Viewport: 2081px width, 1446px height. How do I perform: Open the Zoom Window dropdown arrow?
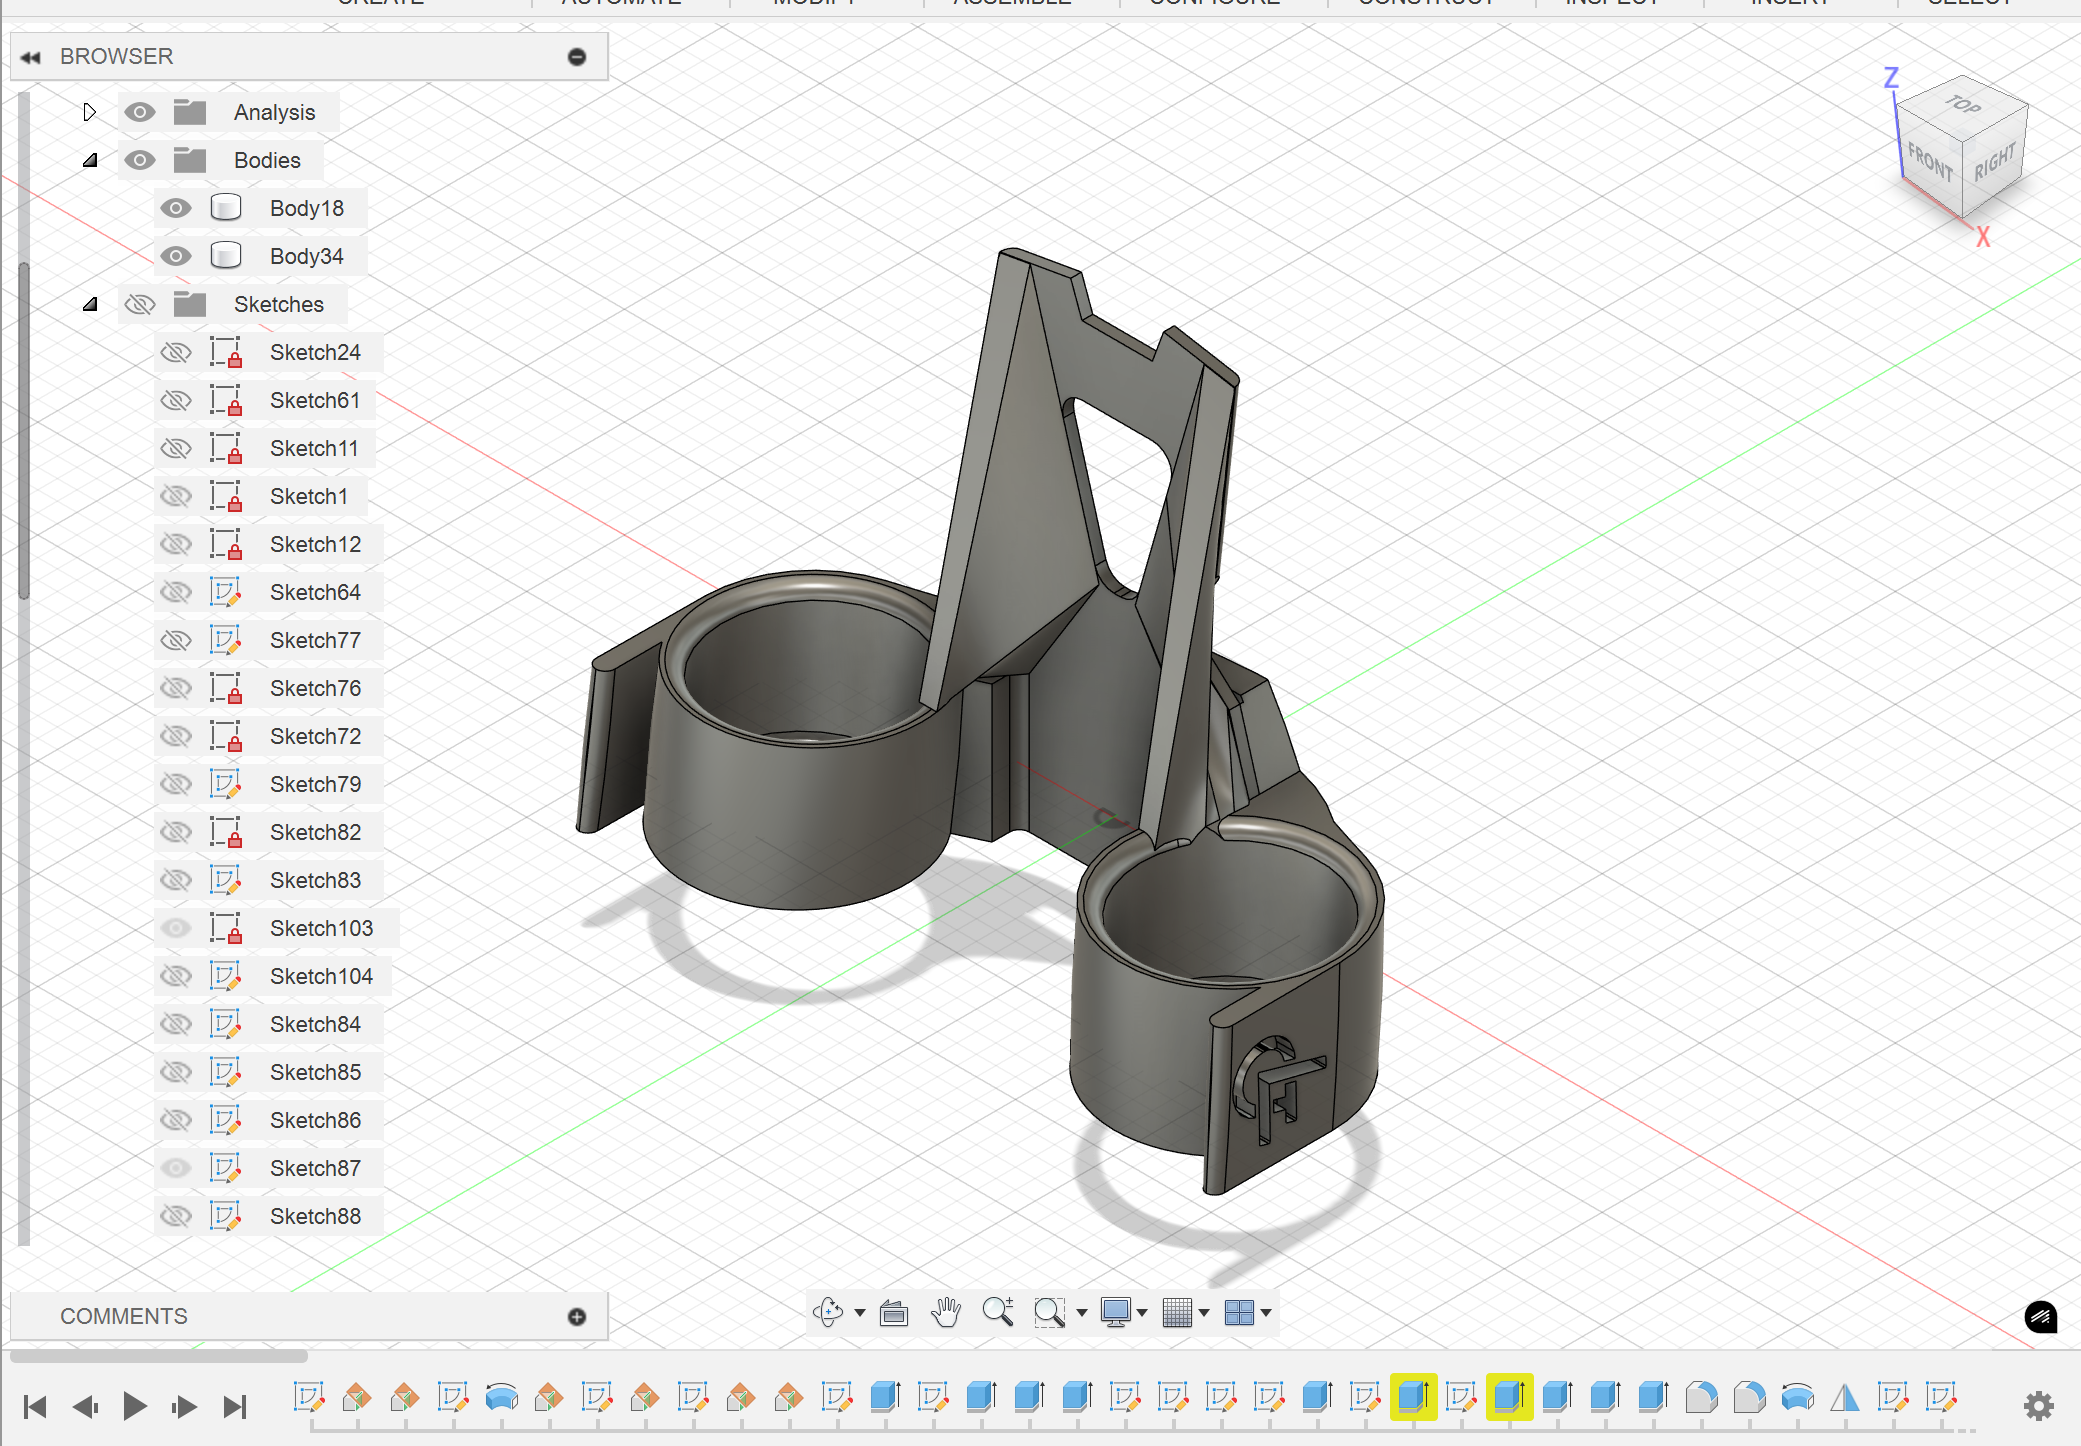[1081, 1313]
